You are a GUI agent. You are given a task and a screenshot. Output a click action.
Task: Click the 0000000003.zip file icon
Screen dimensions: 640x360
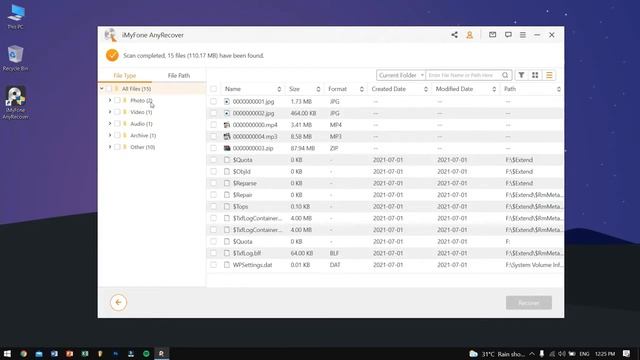tap(227, 148)
